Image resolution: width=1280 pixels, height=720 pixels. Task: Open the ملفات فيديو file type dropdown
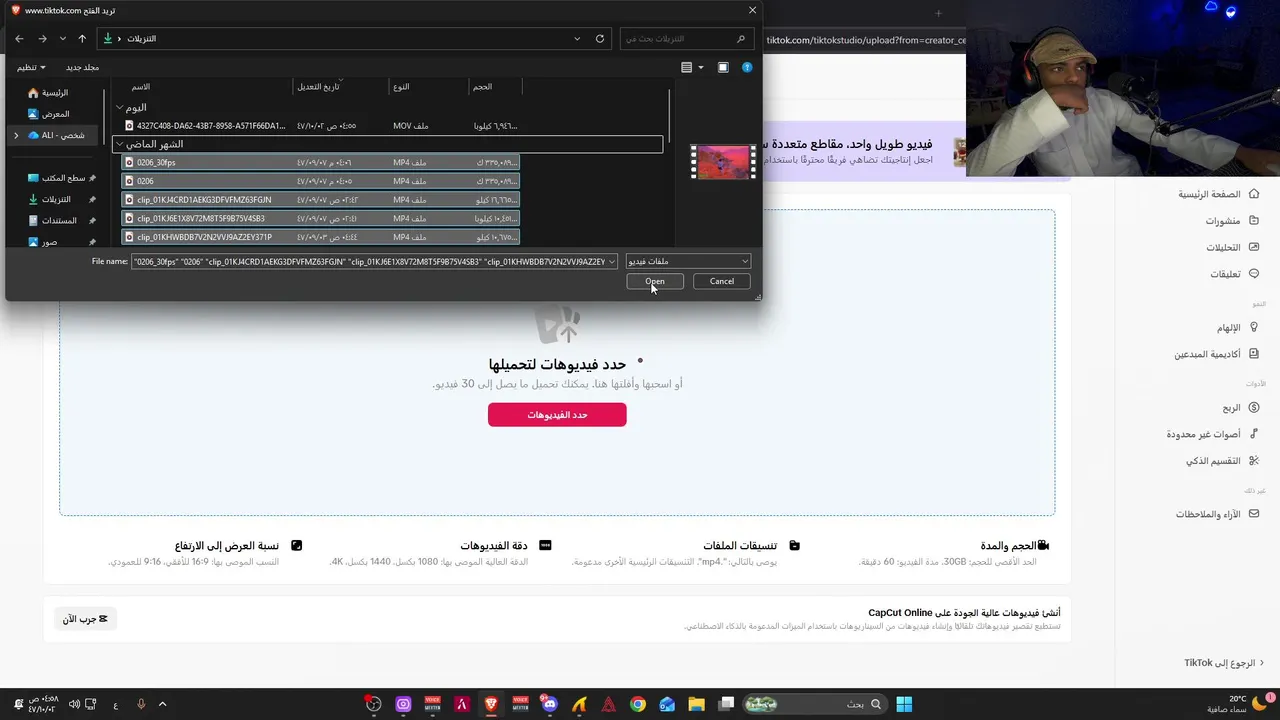pos(688,261)
